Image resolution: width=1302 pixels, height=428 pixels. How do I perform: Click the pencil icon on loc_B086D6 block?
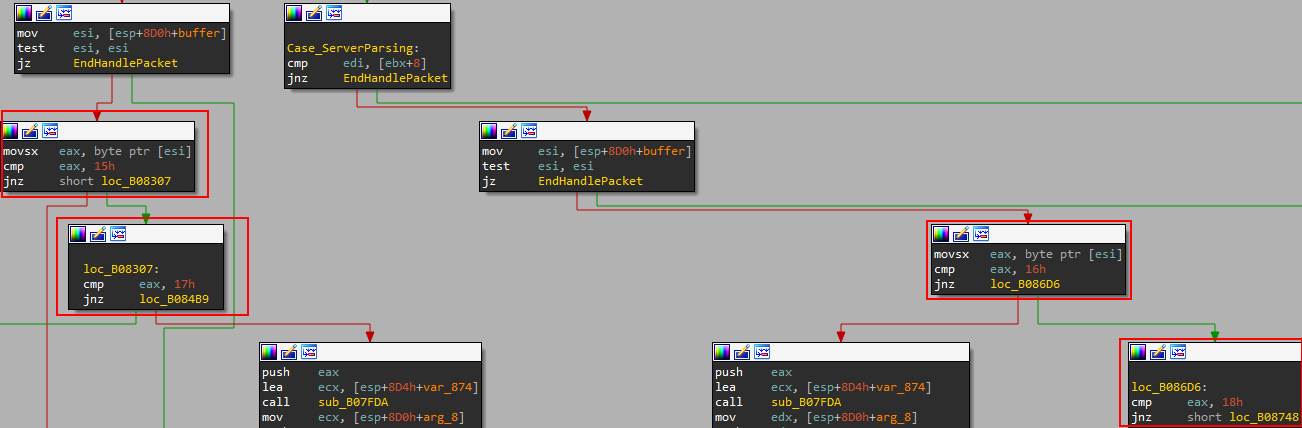tap(1158, 352)
